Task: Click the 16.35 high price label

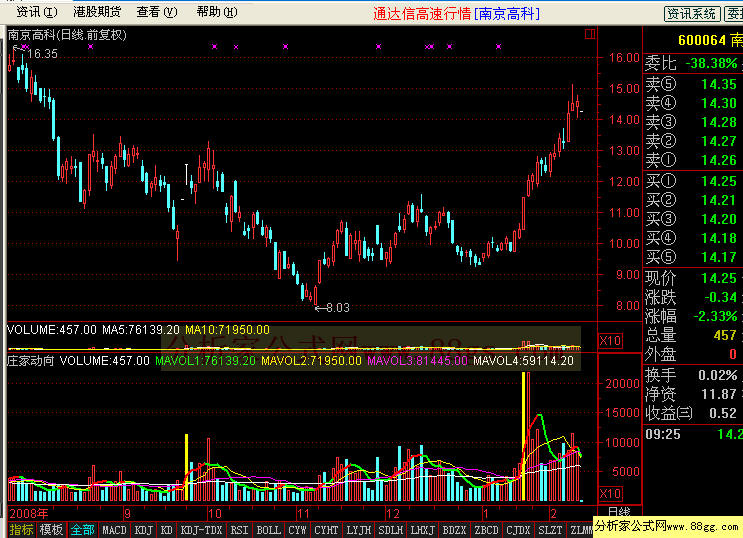Action: [43, 54]
